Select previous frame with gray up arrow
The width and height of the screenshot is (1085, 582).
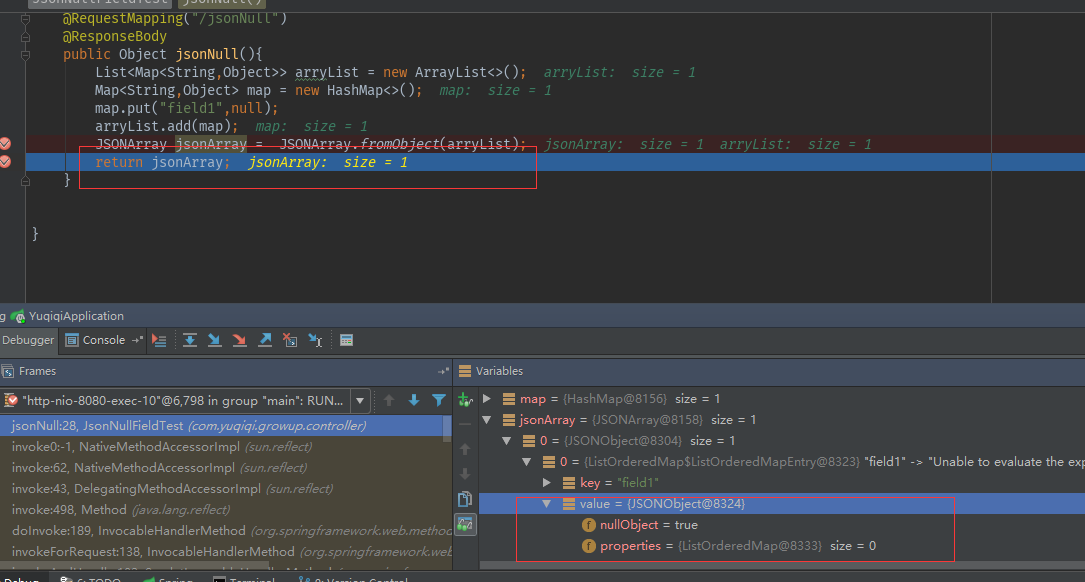click(389, 400)
